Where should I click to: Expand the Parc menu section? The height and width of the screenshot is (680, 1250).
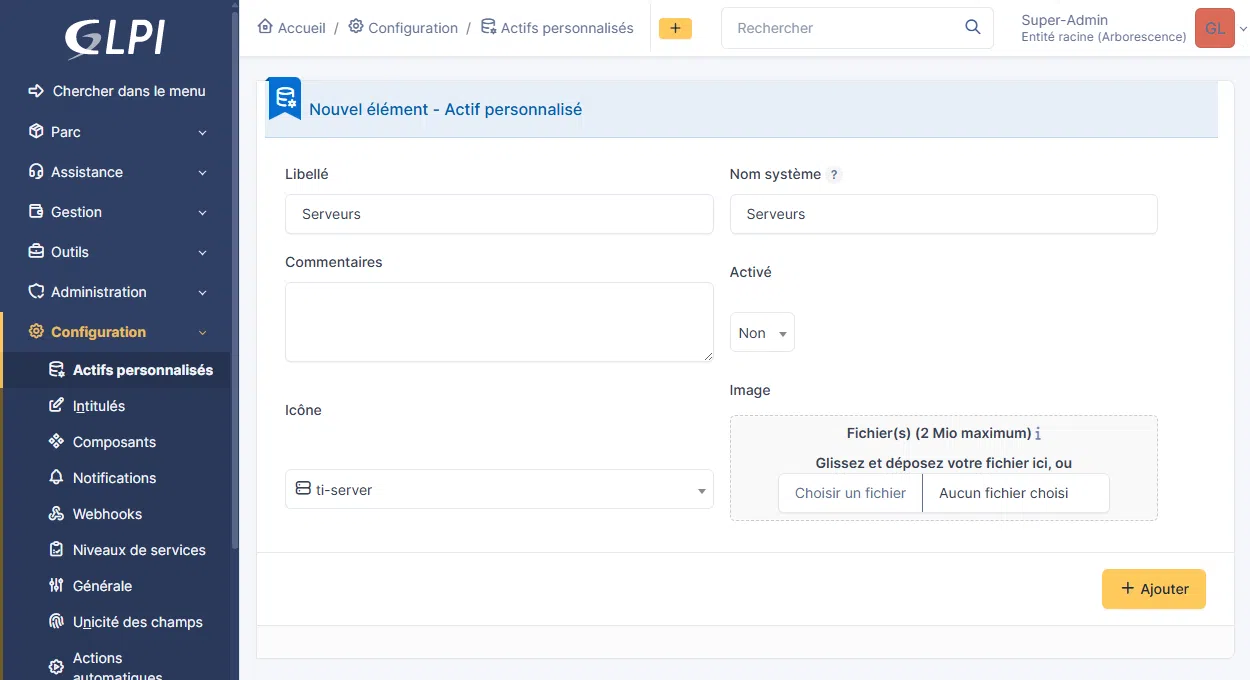(x=118, y=132)
